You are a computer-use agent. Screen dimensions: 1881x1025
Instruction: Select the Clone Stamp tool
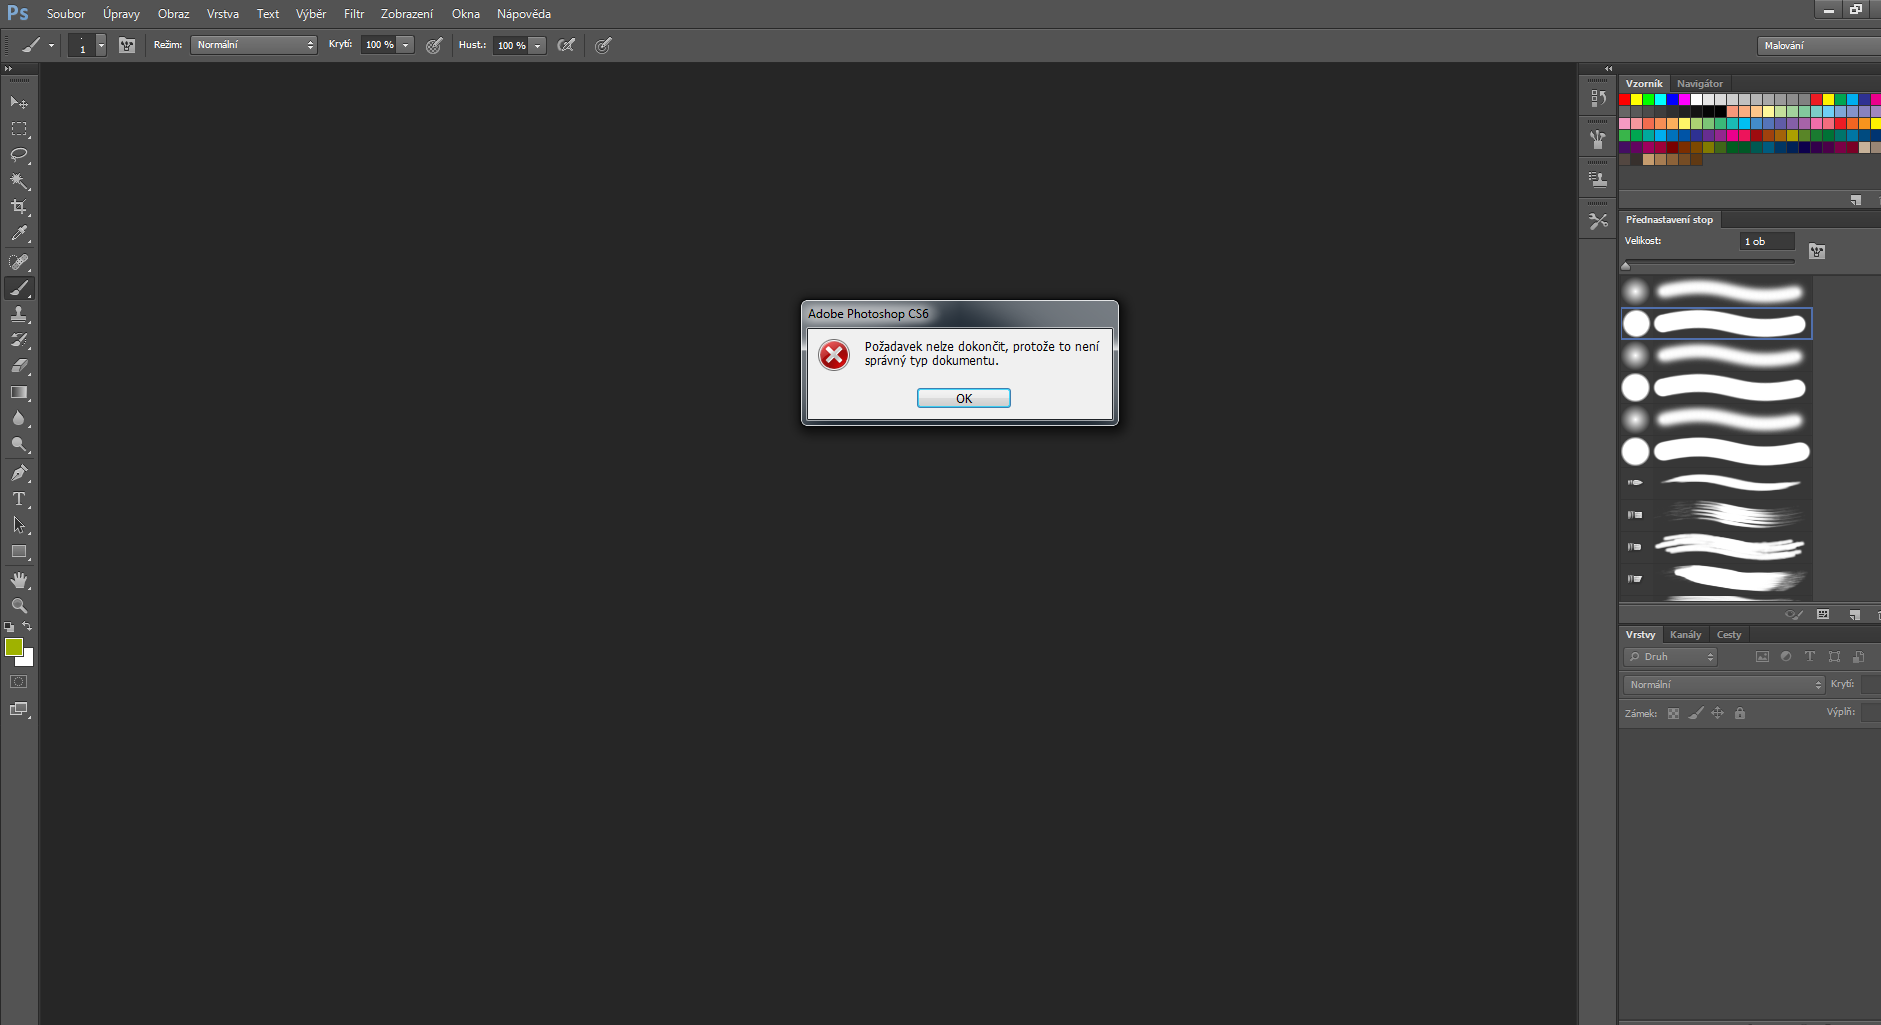coord(19,314)
